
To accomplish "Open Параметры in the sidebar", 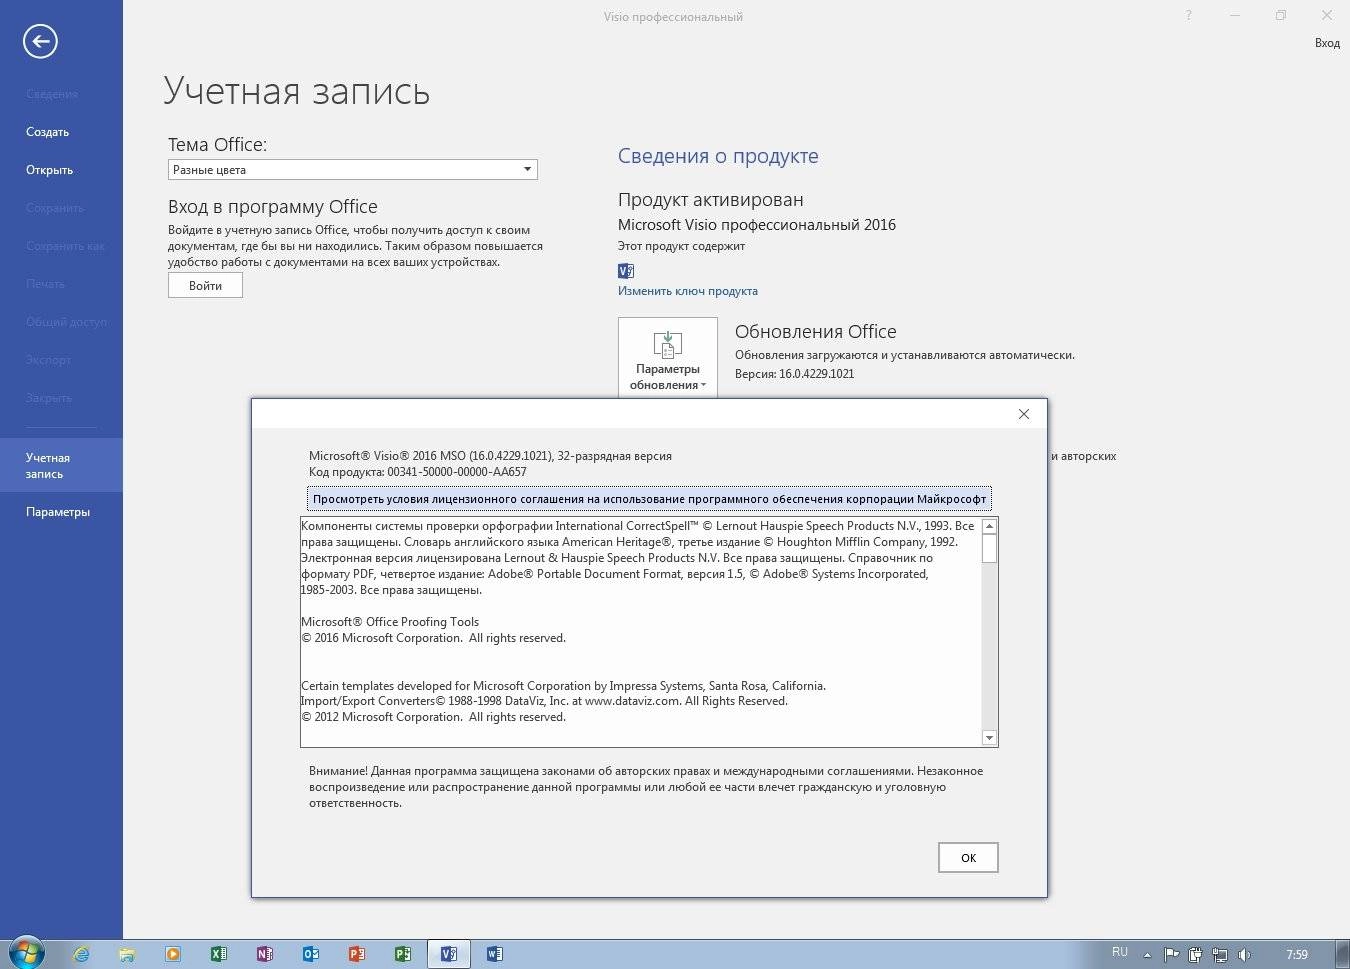I will (58, 512).
